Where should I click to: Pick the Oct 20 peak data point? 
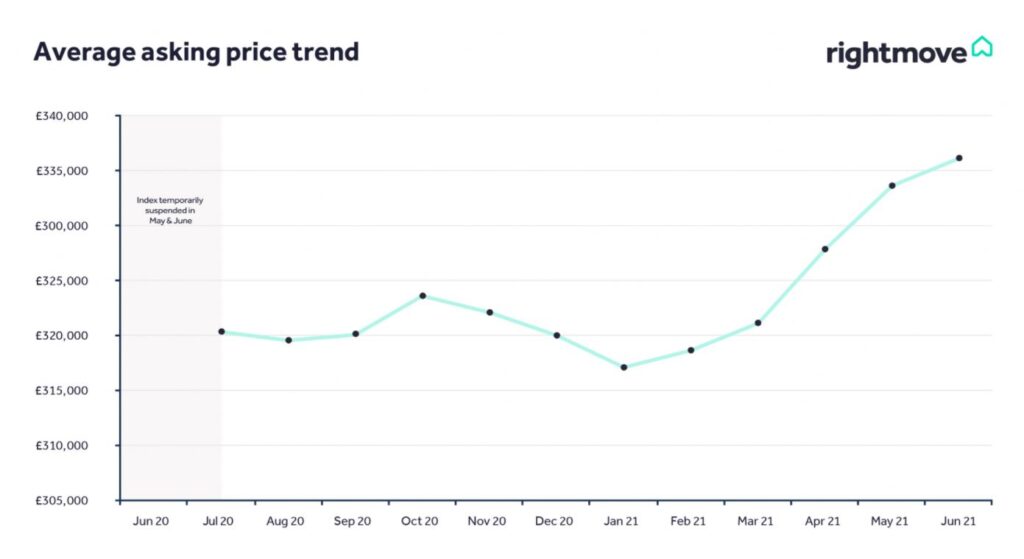pos(423,296)
